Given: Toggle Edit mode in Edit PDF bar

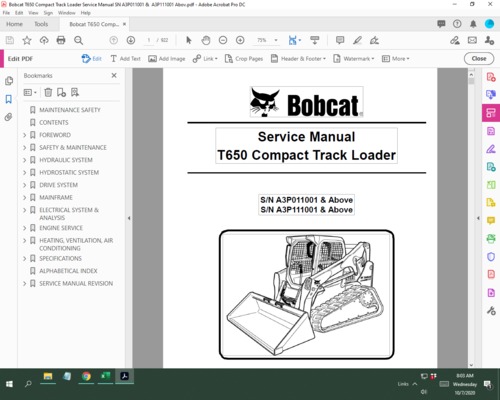Looking at the screenshot, I should pos(92,59).
